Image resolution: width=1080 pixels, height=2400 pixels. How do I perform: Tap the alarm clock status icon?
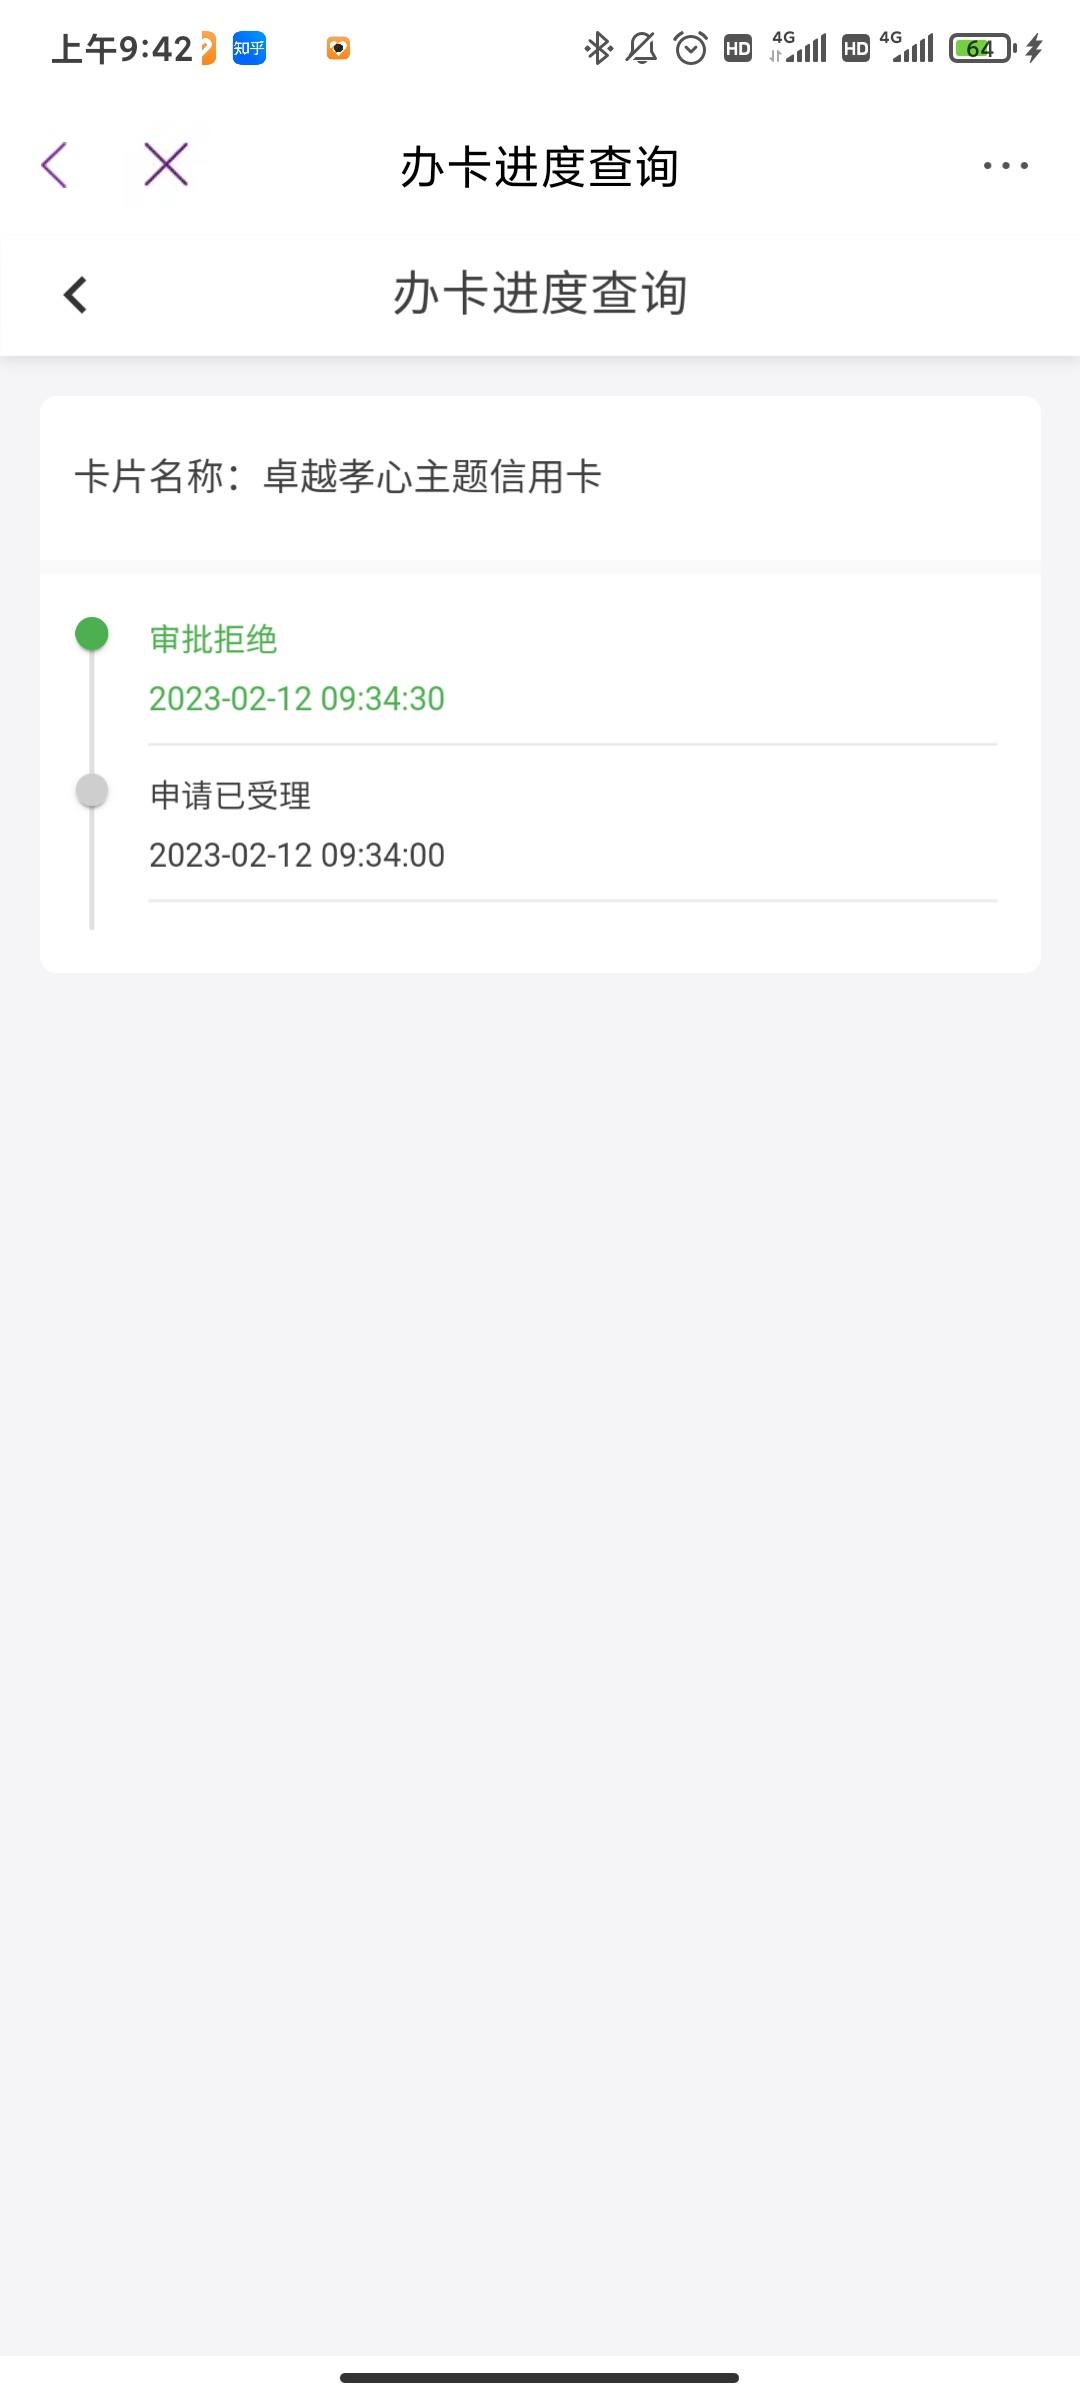click(691, 48)
